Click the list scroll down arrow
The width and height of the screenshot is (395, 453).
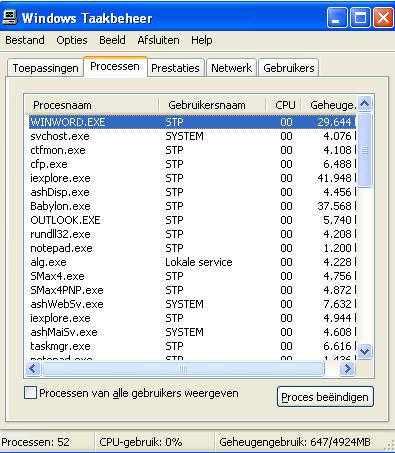point(364,351)
